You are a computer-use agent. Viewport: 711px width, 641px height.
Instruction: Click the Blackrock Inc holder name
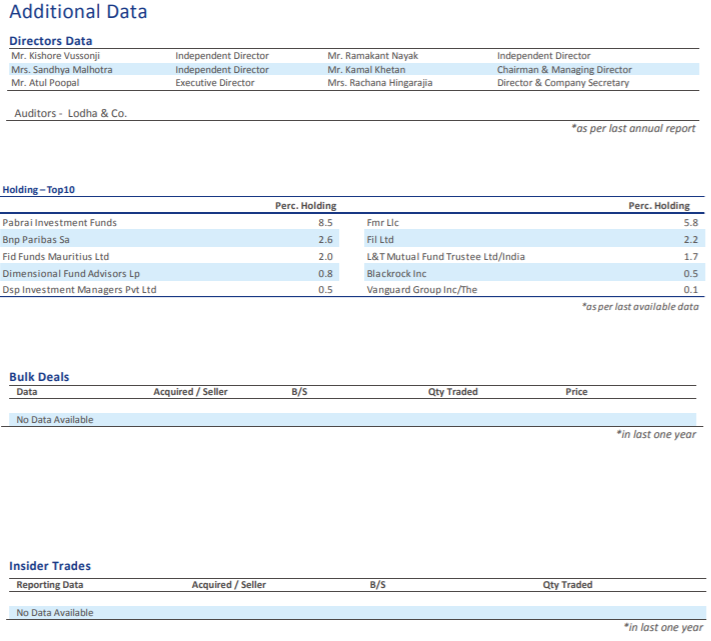click(x=396, y=274)
